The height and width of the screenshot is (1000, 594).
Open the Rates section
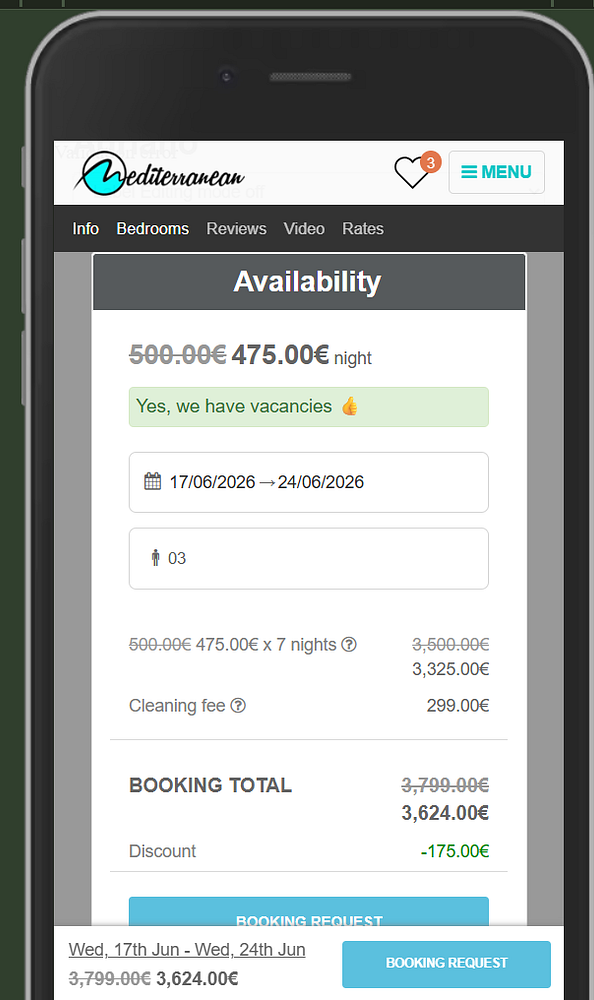coord(363,229)
